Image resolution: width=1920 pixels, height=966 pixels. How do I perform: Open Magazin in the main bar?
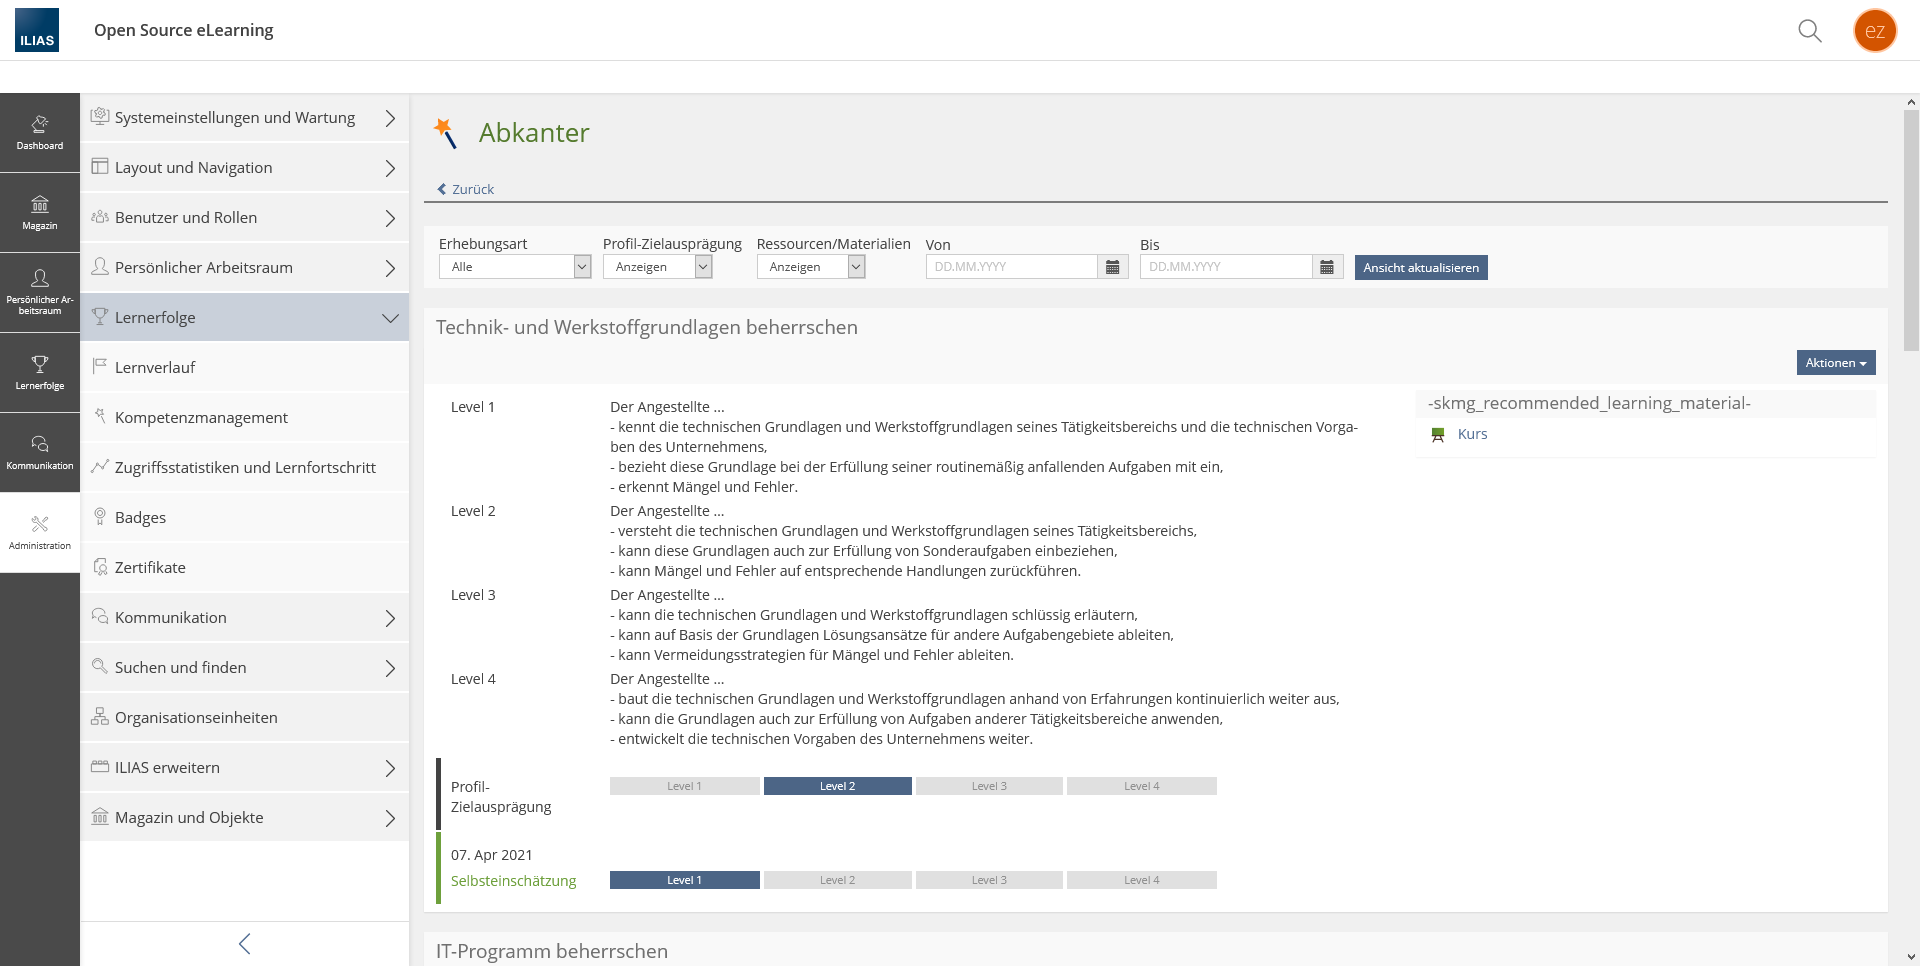tap(40, 213)
